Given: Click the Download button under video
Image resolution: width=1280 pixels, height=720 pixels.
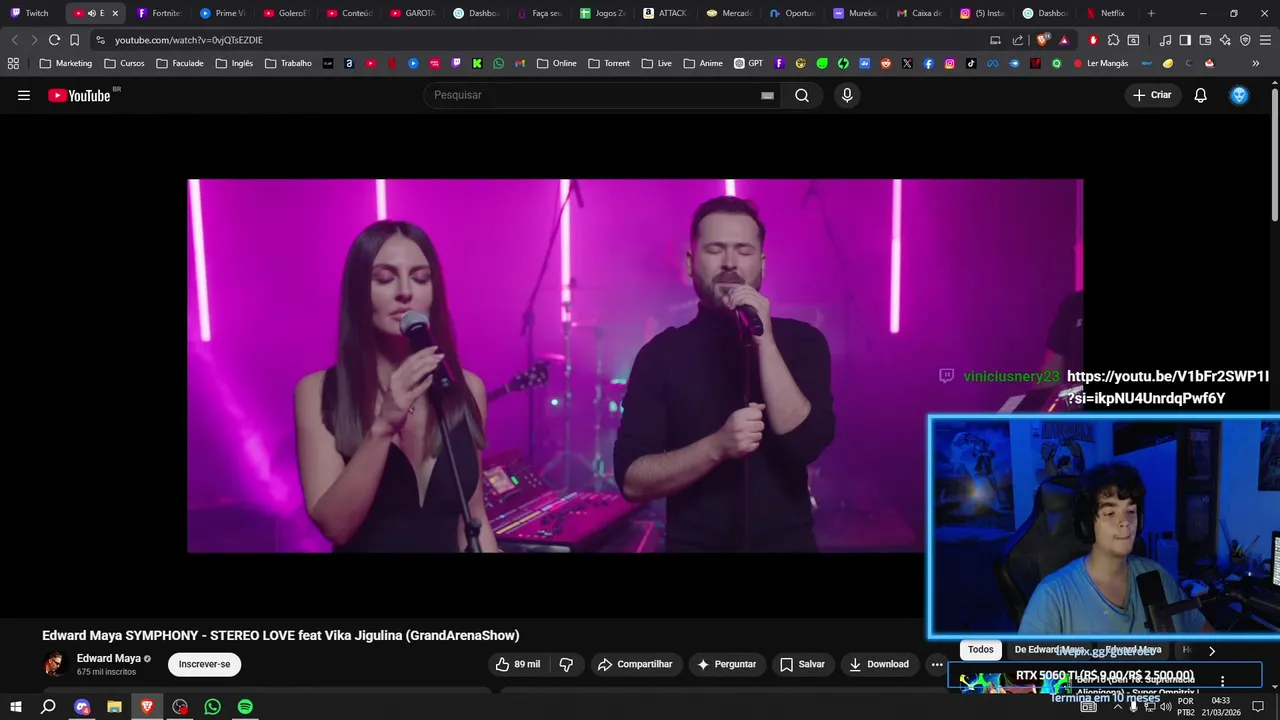Looking at the screenshot, I should (x=878, y=664).
